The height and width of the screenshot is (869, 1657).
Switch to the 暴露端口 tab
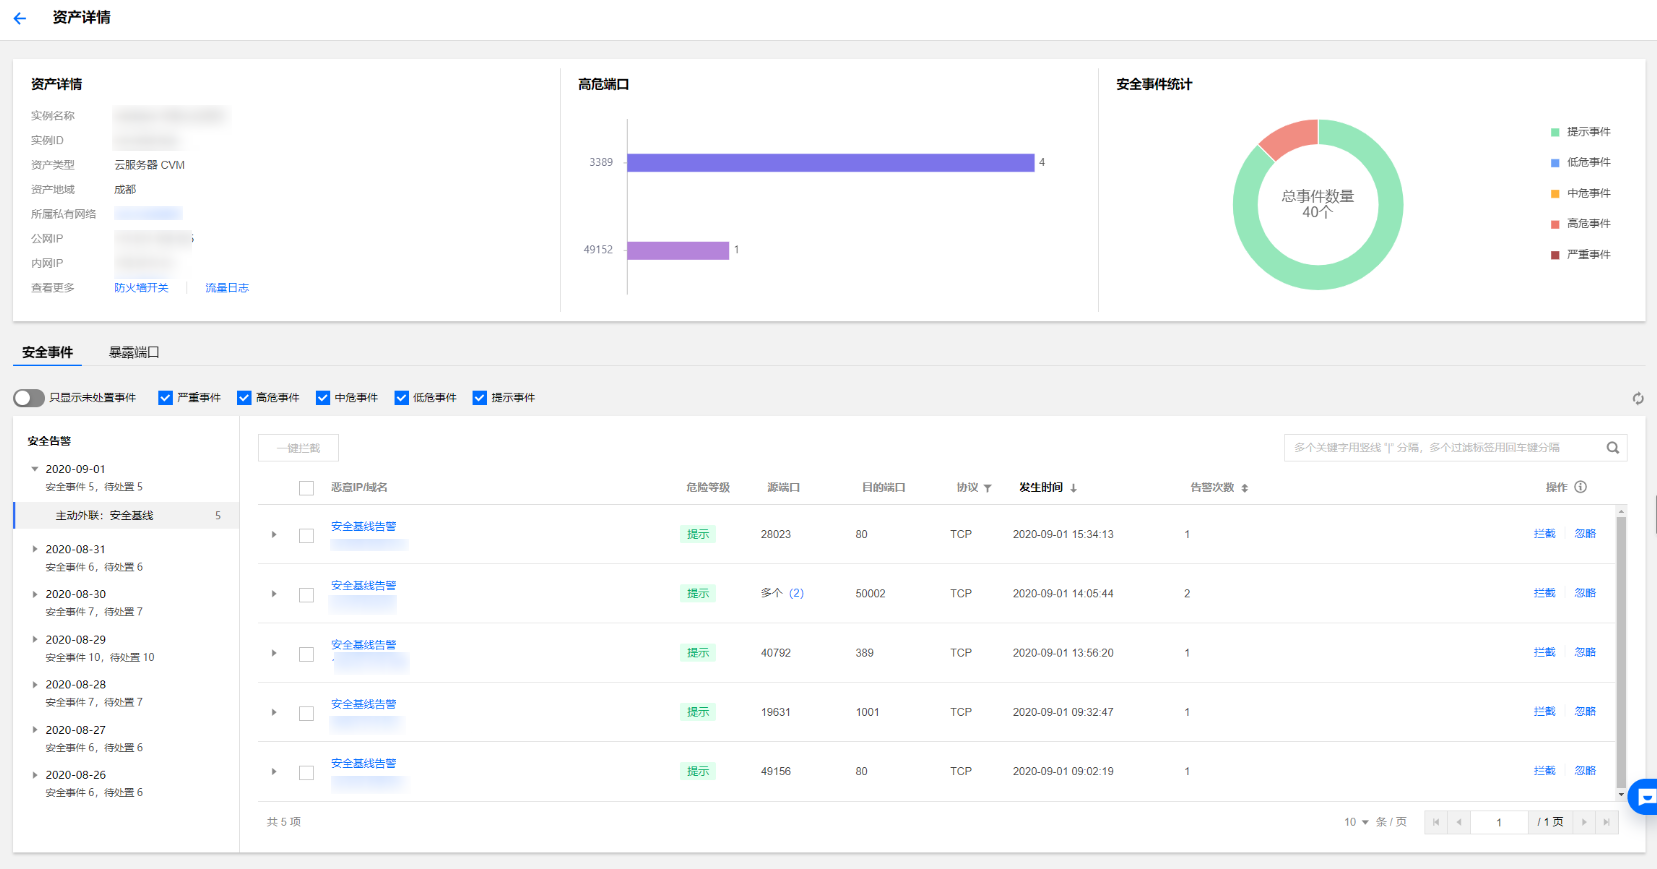[x=134, y=352]
